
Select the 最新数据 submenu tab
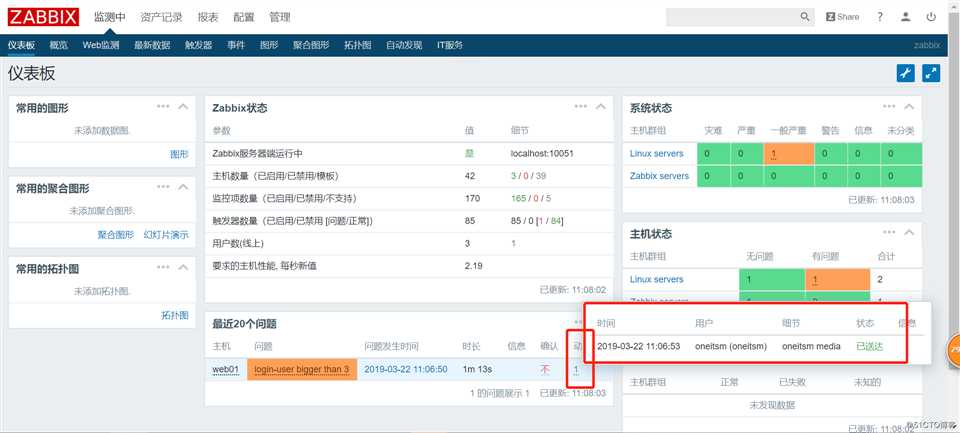click(152, 45)
